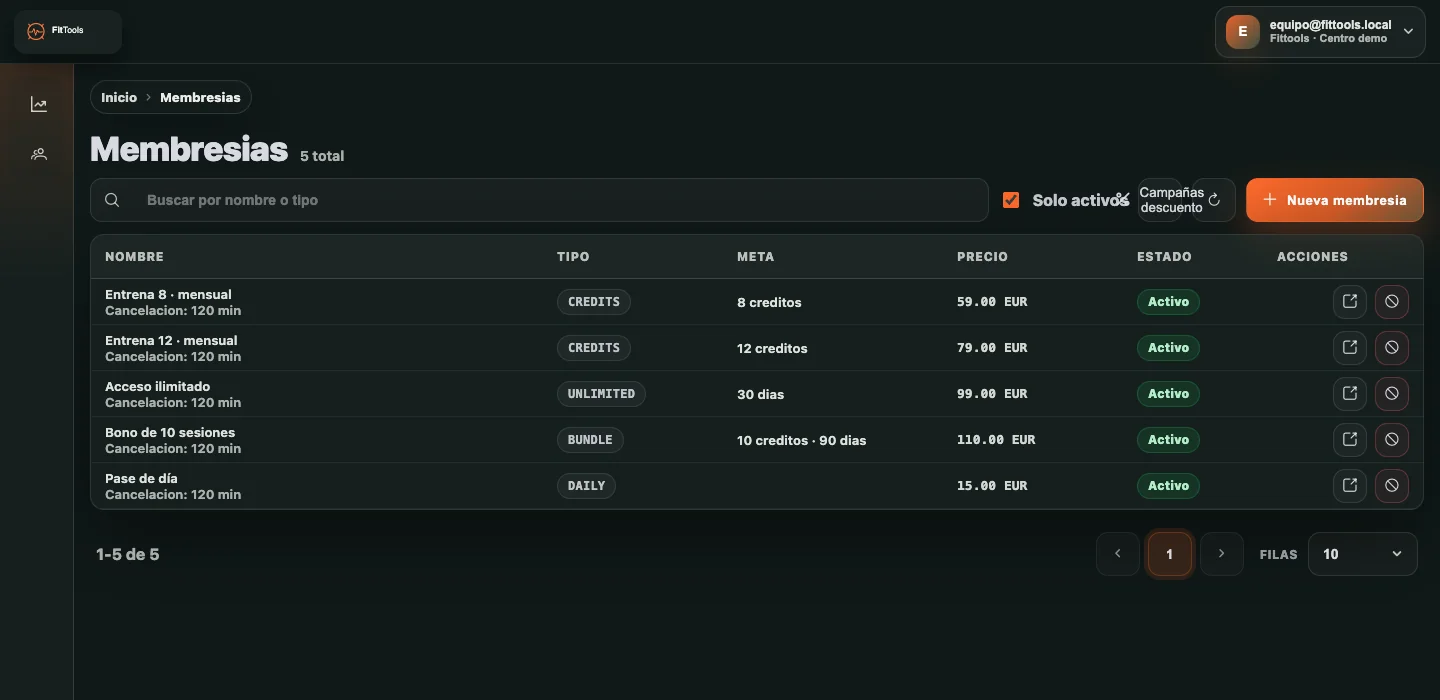Click the 1-5 de 5 counter
The width and height of the screenshot is (1440, 700).
click(128, 554)
